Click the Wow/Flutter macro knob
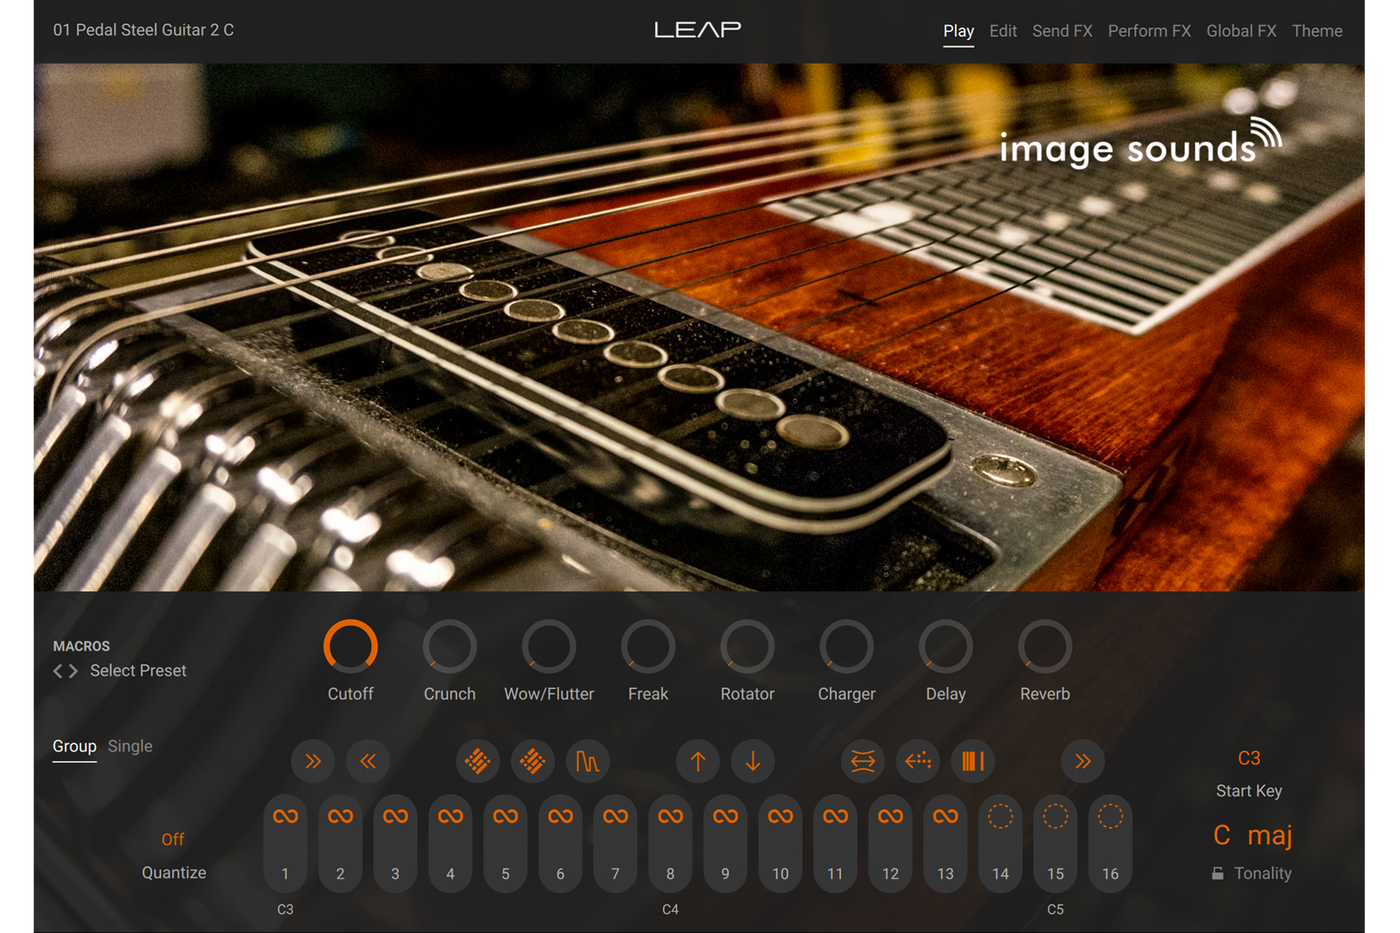 click(x=549, y=647)
